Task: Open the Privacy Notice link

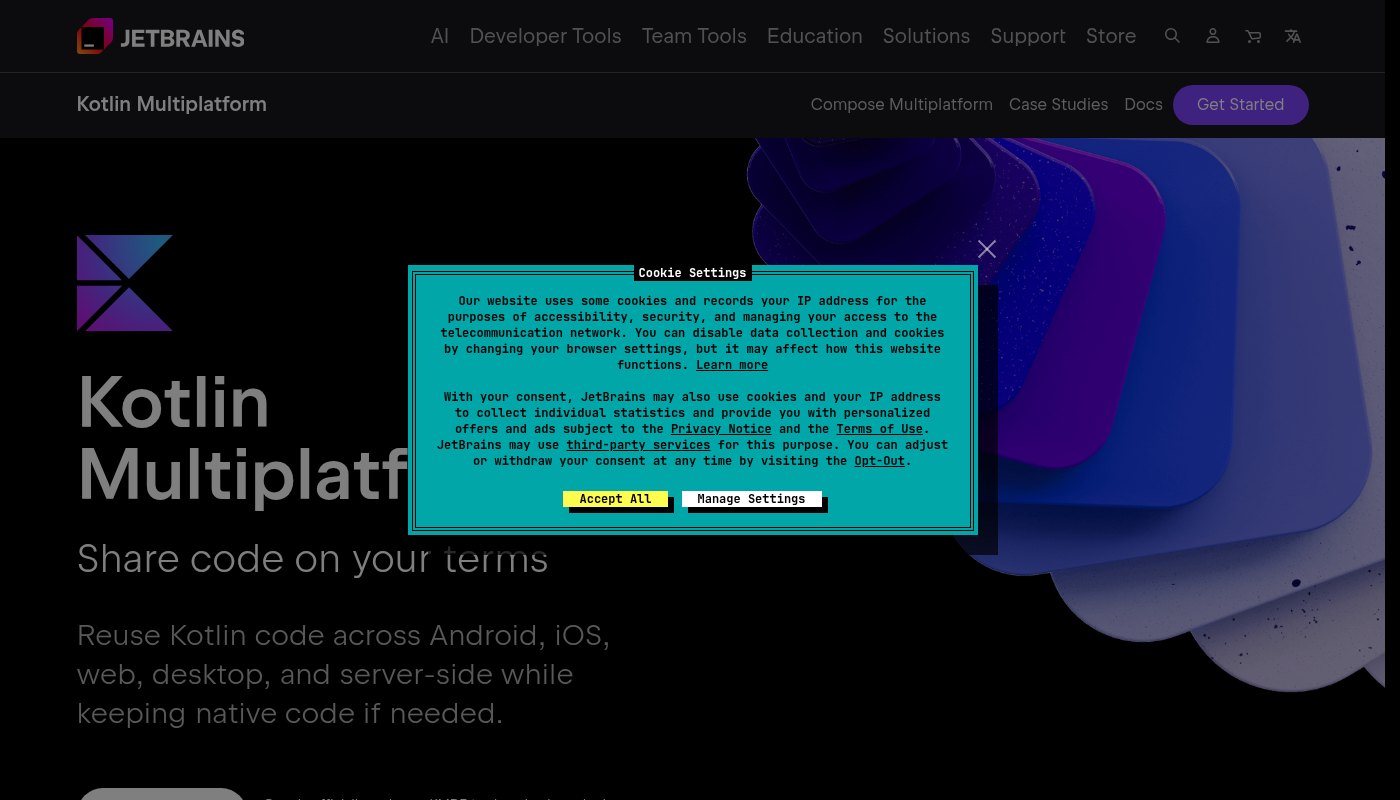Action: point(721,429)
